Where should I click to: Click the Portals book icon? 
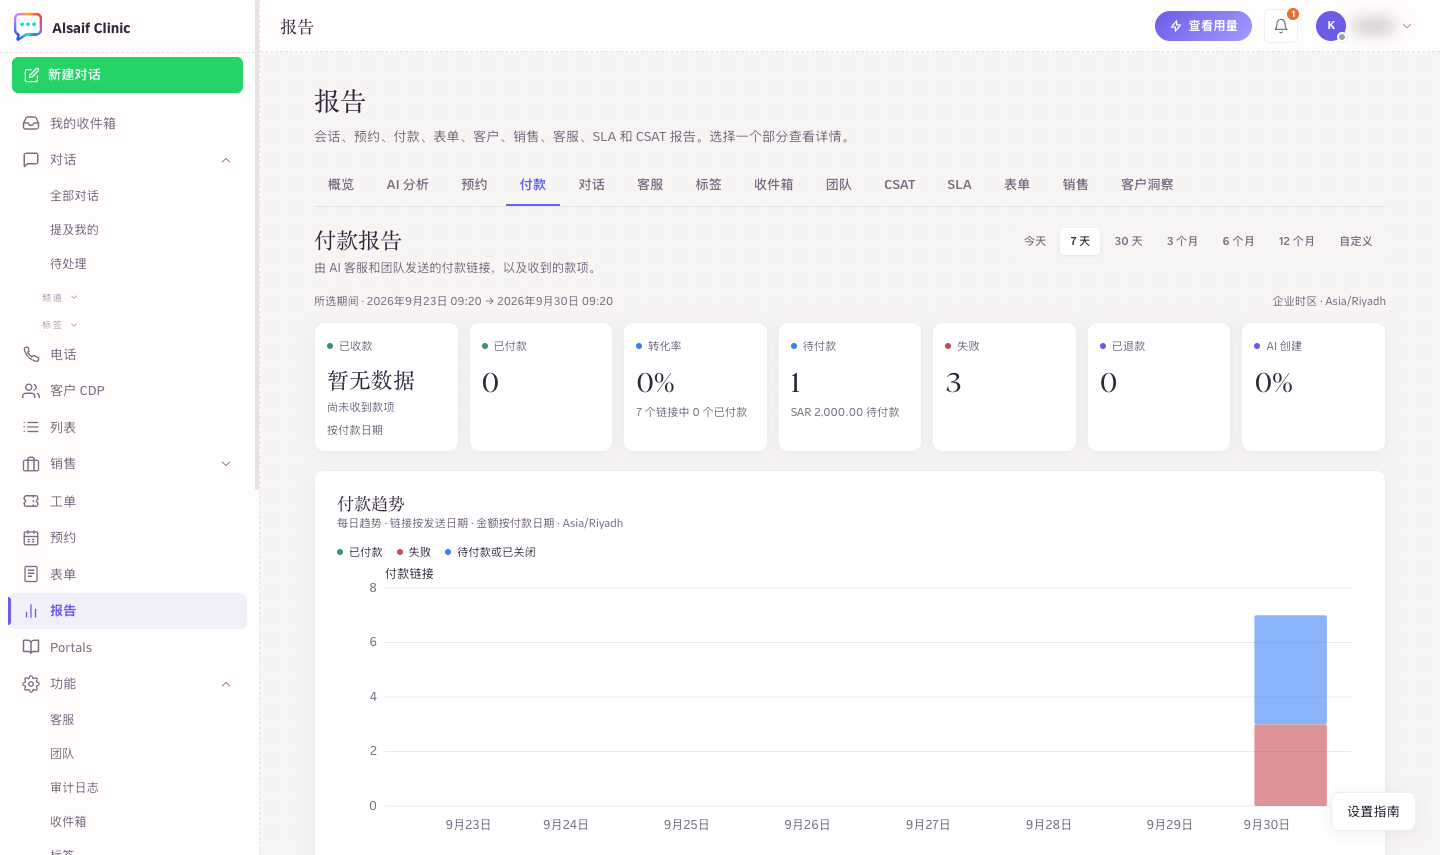tap(31, 647)
